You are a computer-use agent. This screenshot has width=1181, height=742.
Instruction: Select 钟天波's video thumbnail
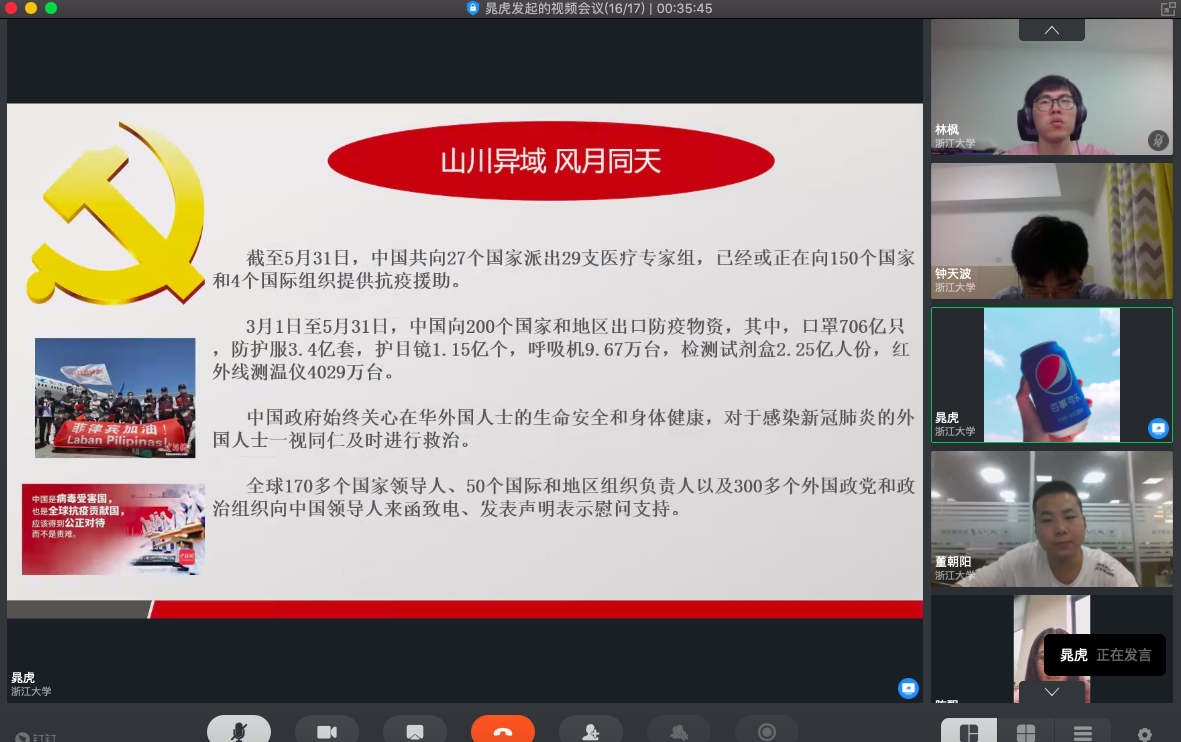pyautogui.click(x=1051, y=230)
